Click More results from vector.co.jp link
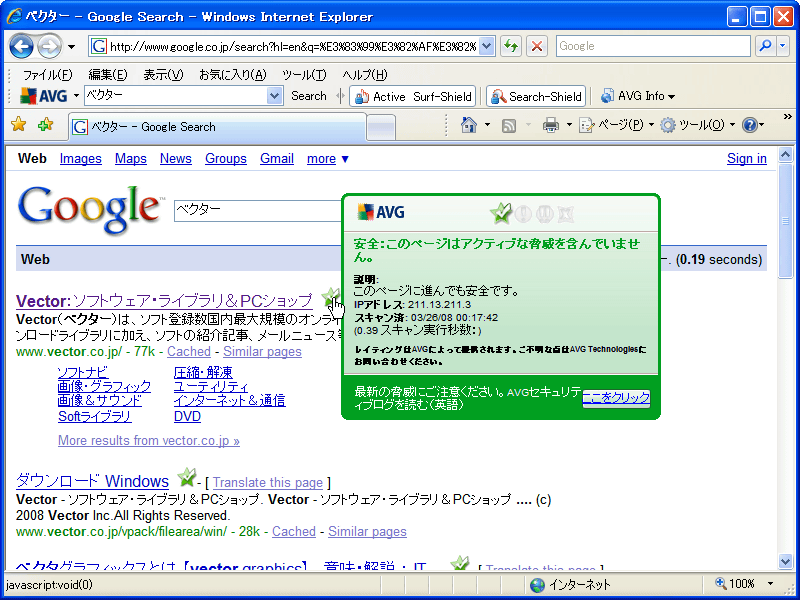Screen dimensions: 800x600 click(x=148, y=440)
